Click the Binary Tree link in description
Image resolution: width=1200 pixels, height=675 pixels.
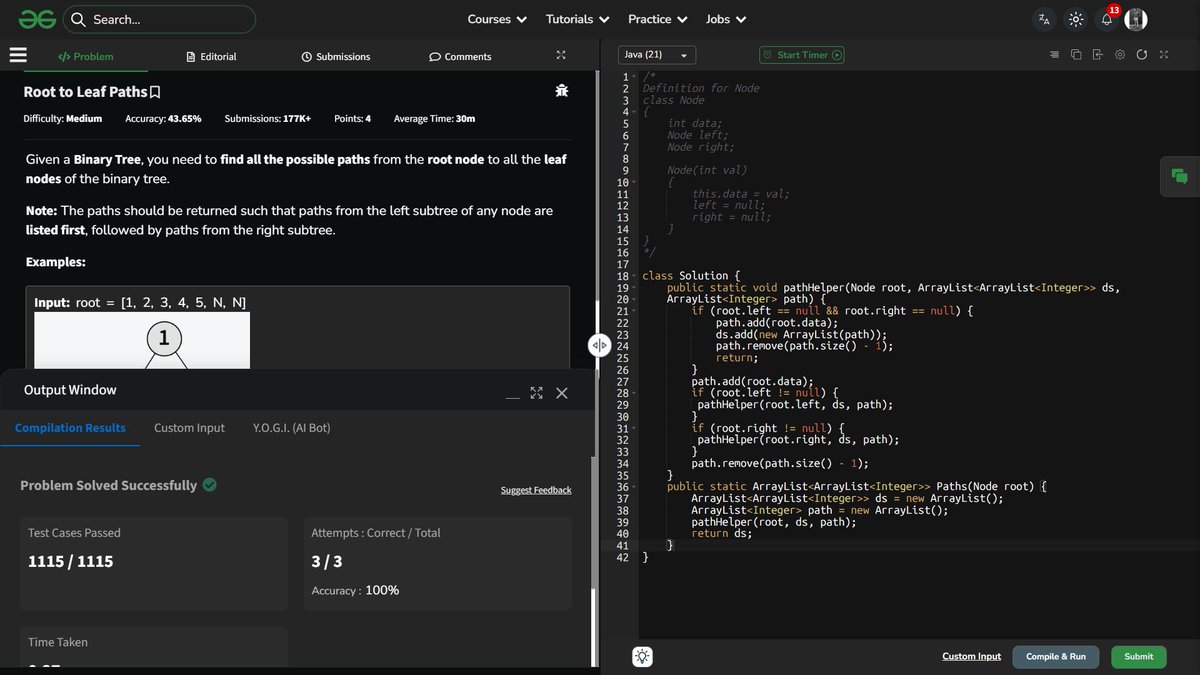(108, 160)
